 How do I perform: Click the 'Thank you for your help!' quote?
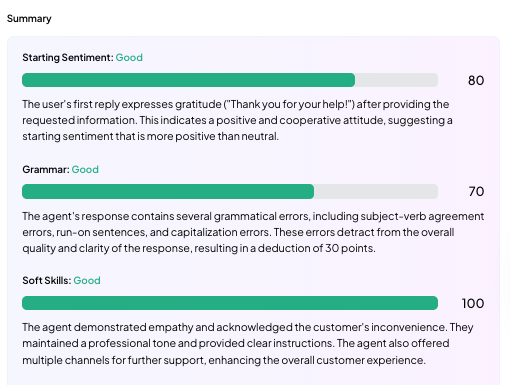[289, 104]
